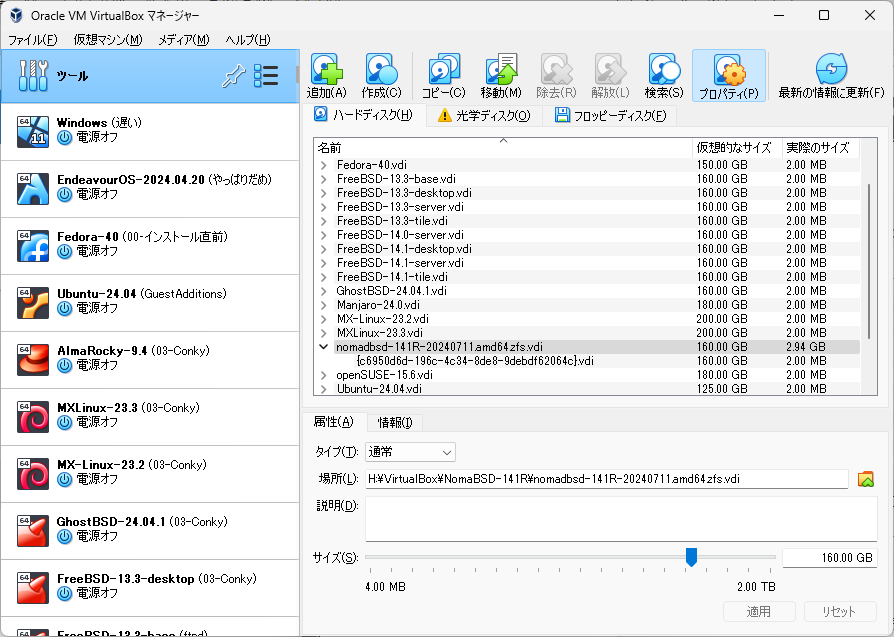This screenshot has height=637, width=894.
Task: Select the Ubuntu-24.04 VM icon
Action: click(32, 303)
